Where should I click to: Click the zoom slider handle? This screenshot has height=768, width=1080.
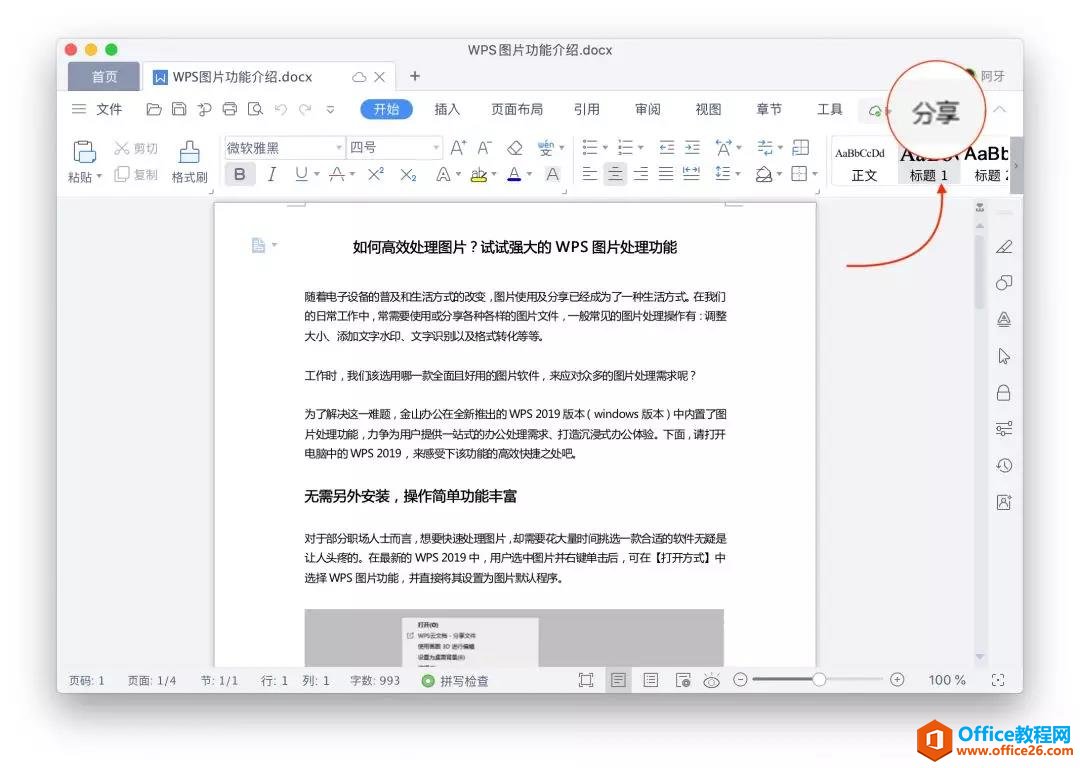(x=819, y=680)
